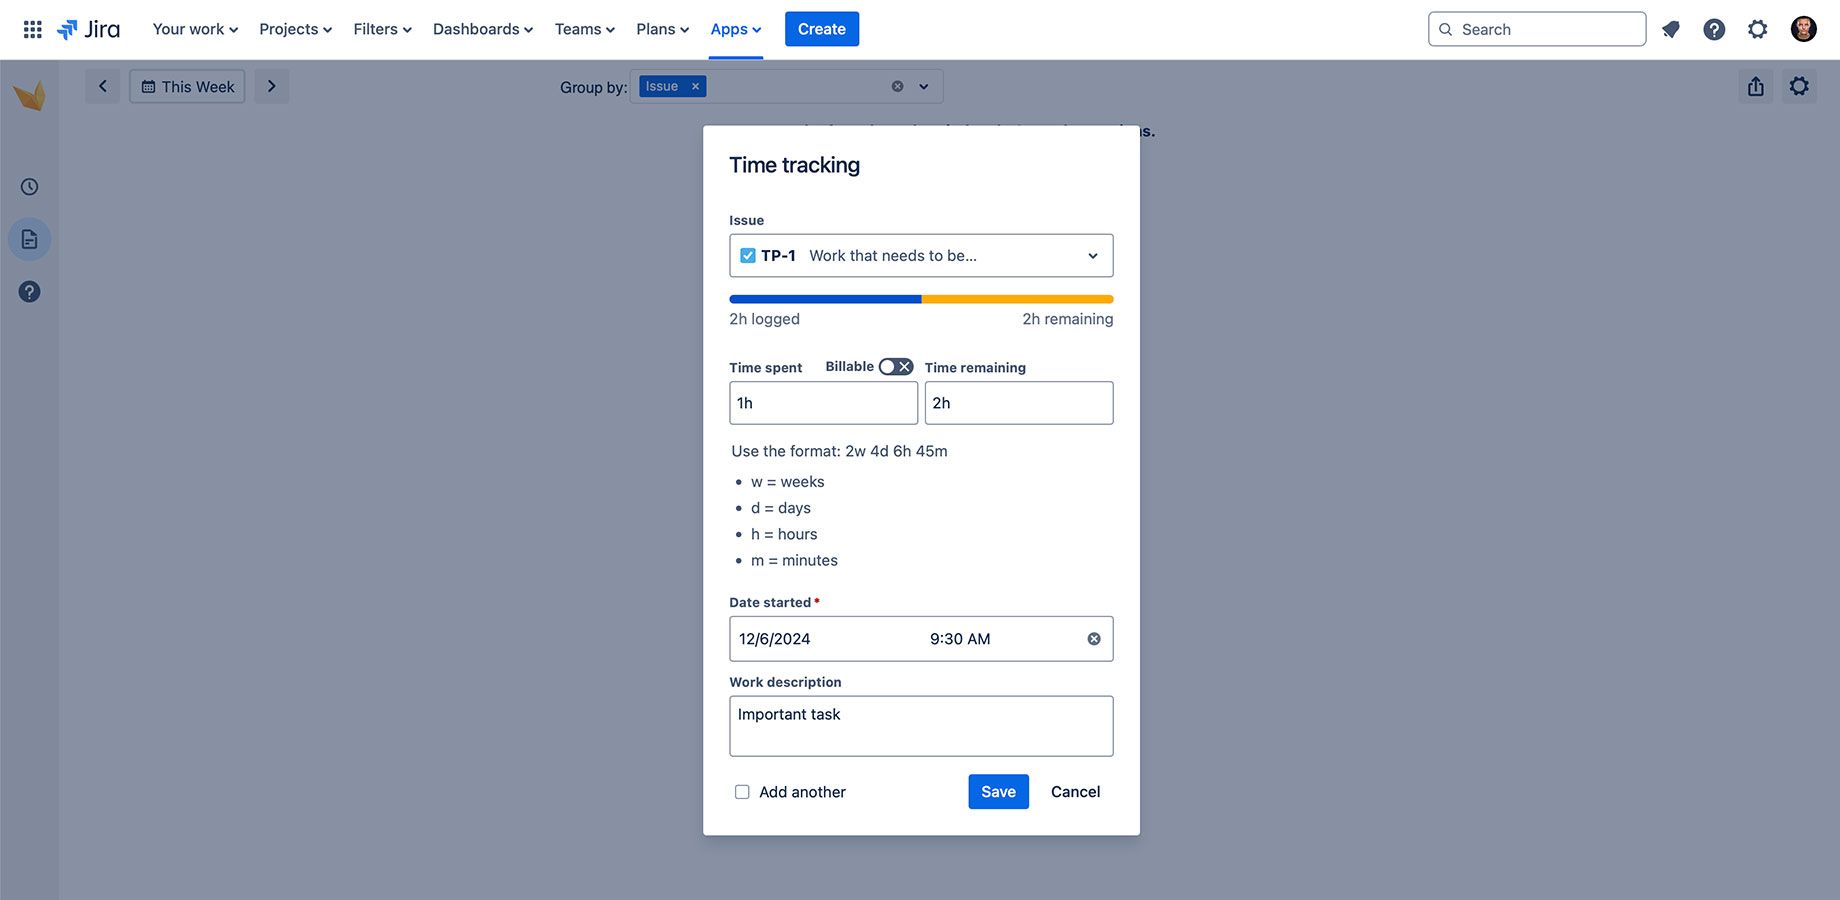Clear the Date started field

pos(1094,639)
